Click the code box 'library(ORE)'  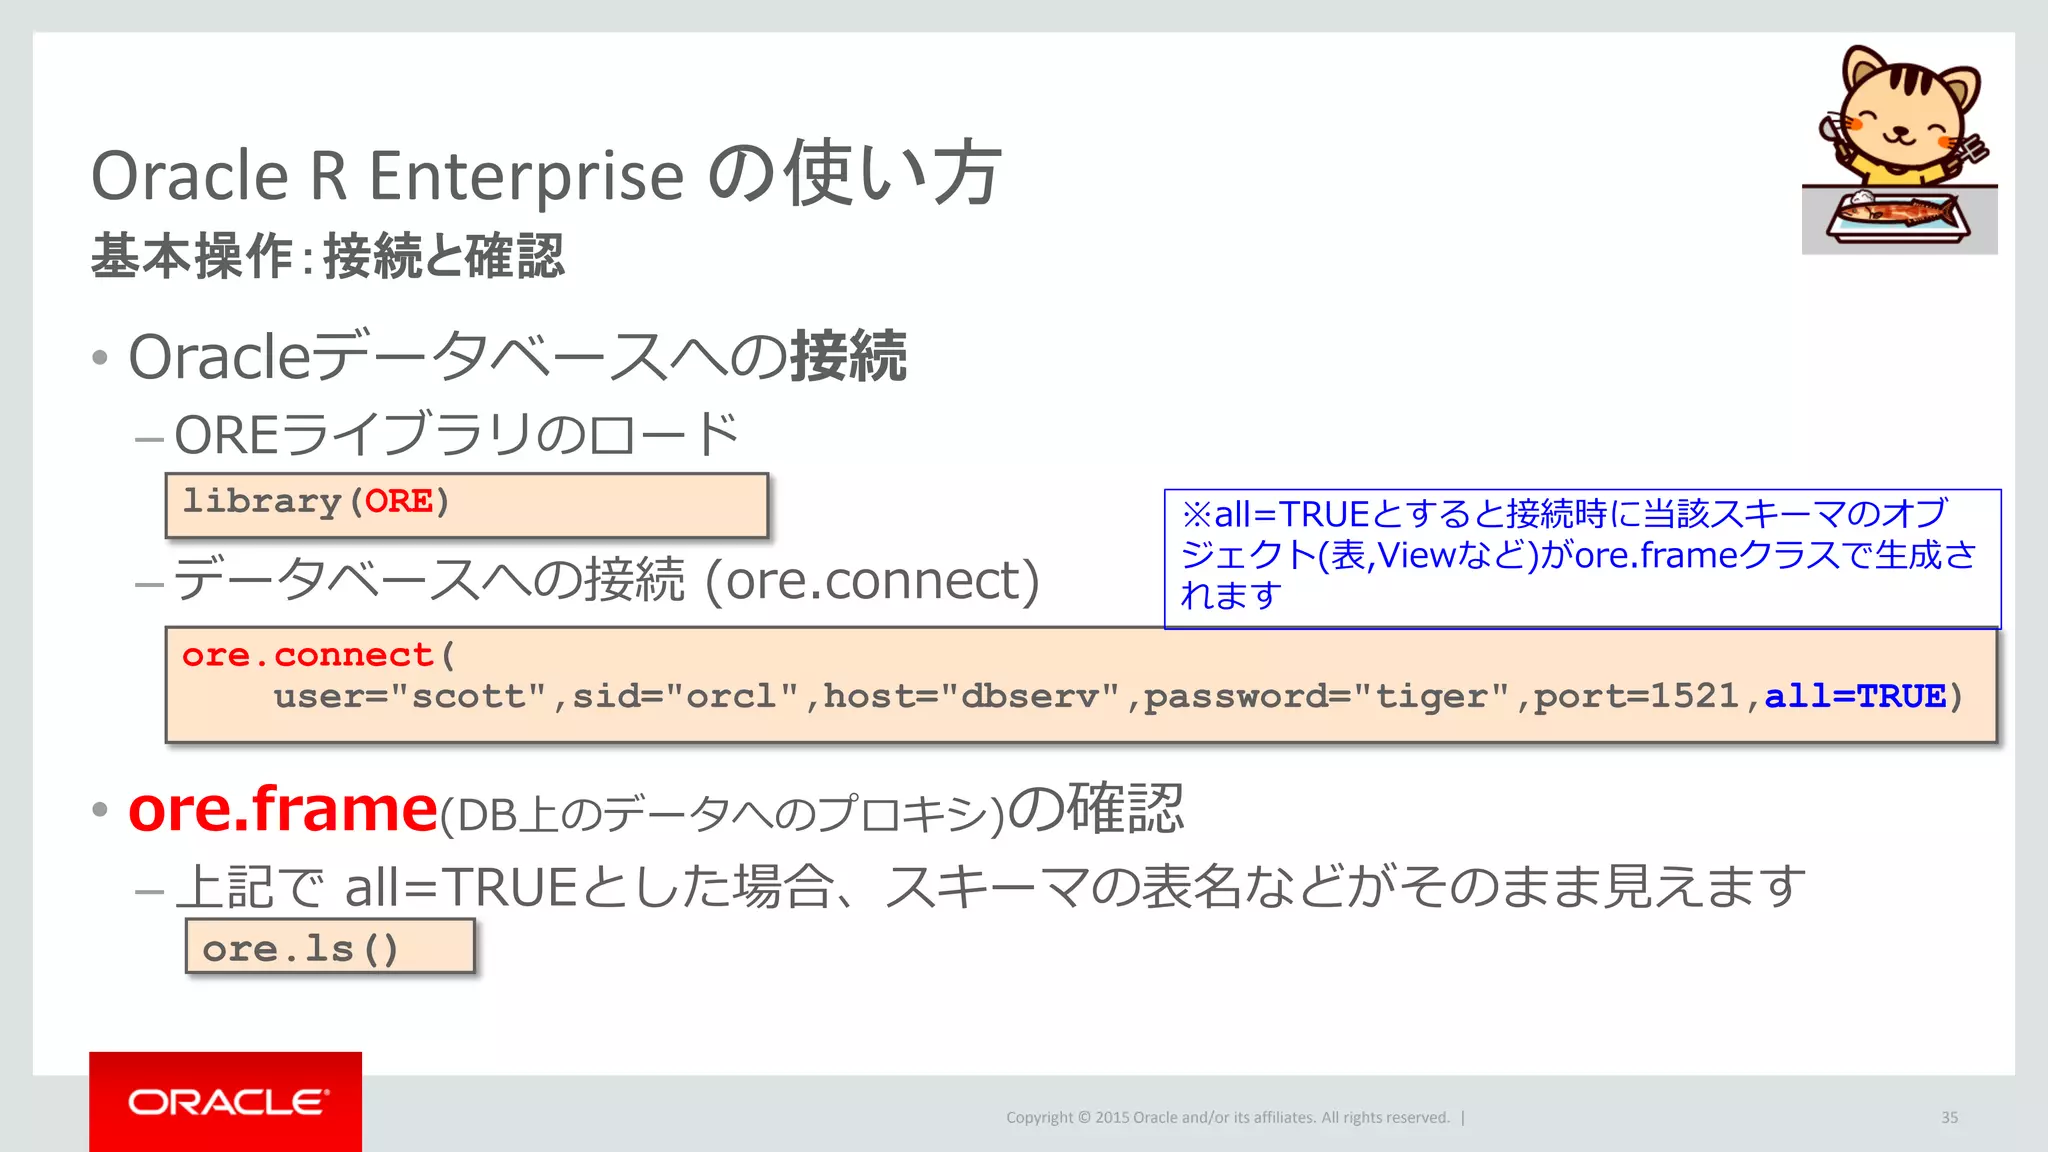tap(467, 505)
